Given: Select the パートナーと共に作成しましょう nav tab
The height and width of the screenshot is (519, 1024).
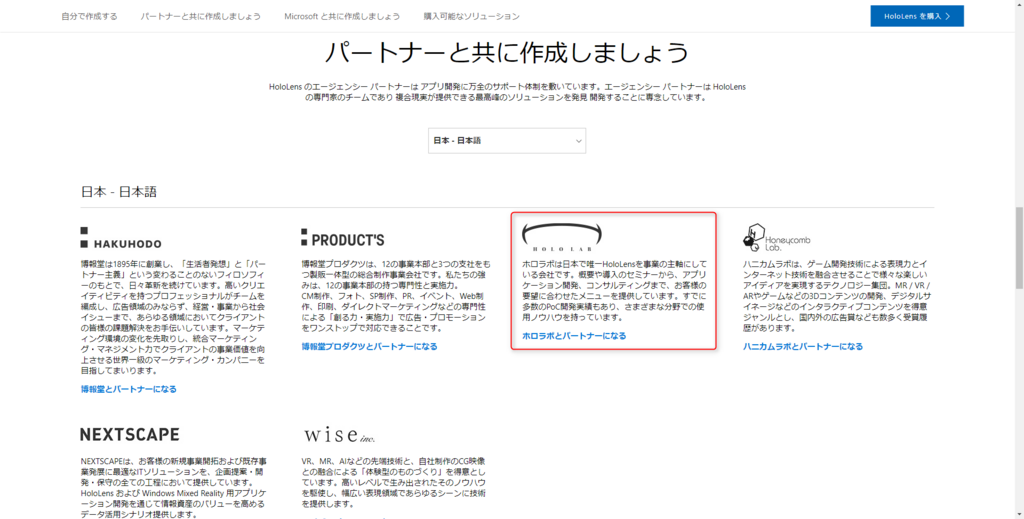Looking at the screenshot, I should [x=200, y=16].
